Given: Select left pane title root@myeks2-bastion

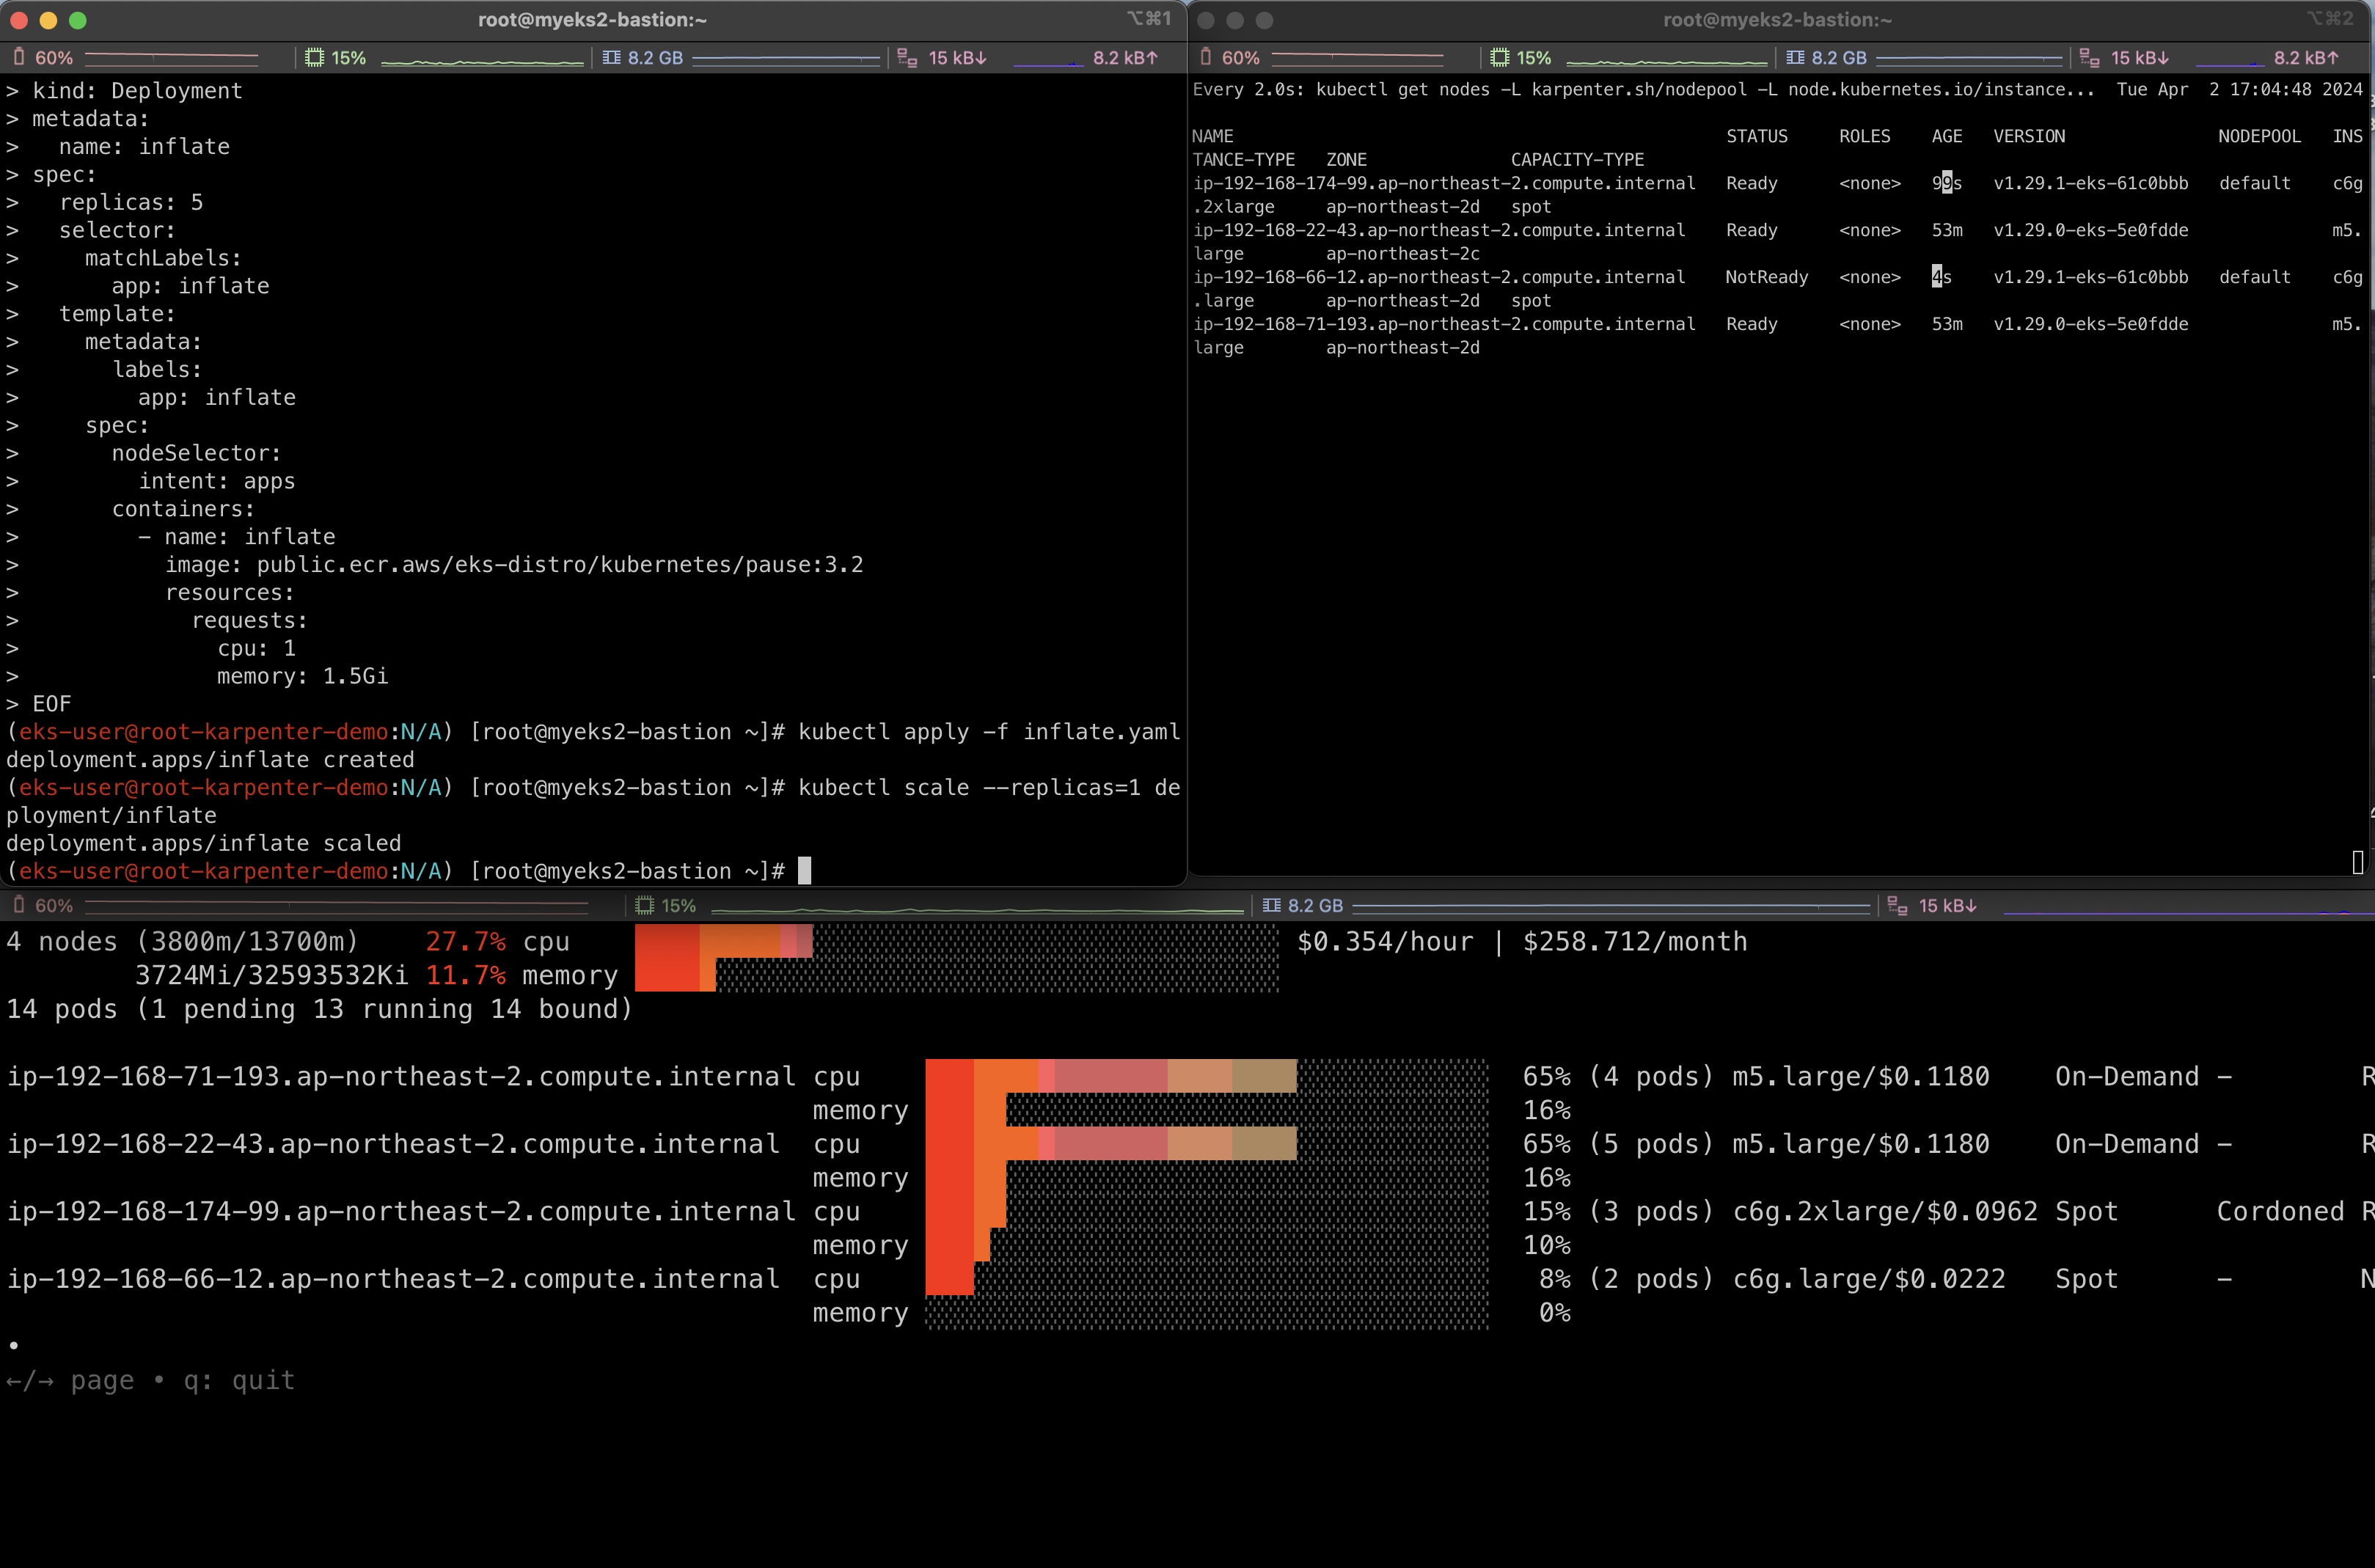Looking at the screenshot, I should click(593, 19).
